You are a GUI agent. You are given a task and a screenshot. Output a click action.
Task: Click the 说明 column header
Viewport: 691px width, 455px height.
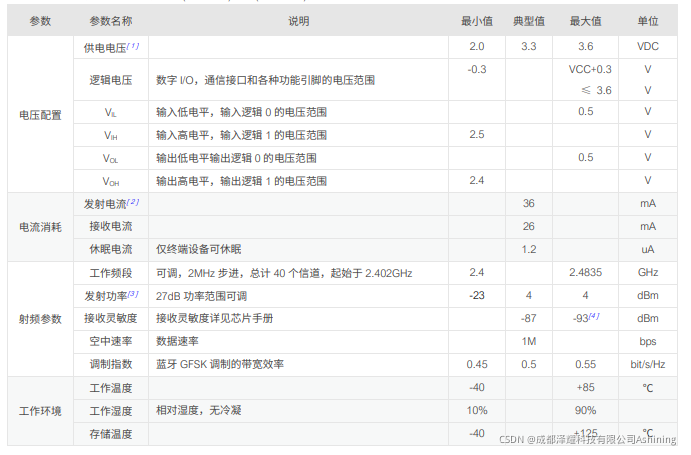298,21
